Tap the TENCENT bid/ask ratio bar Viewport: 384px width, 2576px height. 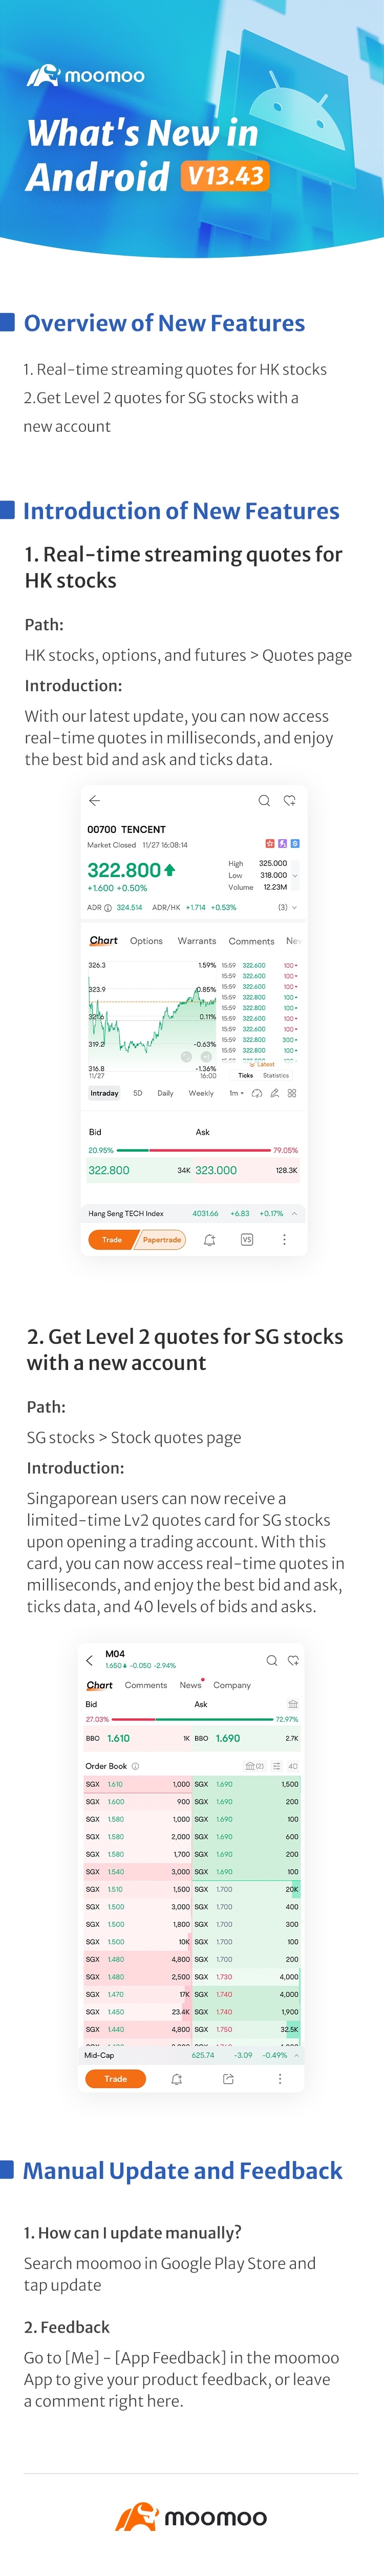pyautogui.click(x=193, y=1150)
